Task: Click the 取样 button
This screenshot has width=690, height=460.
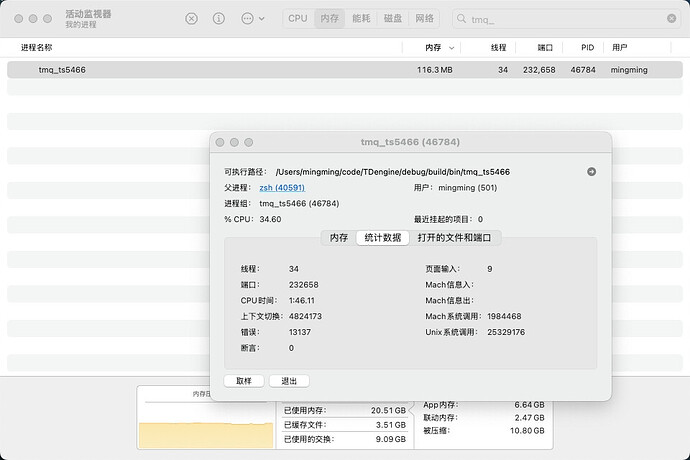Action: coord(244,381)
